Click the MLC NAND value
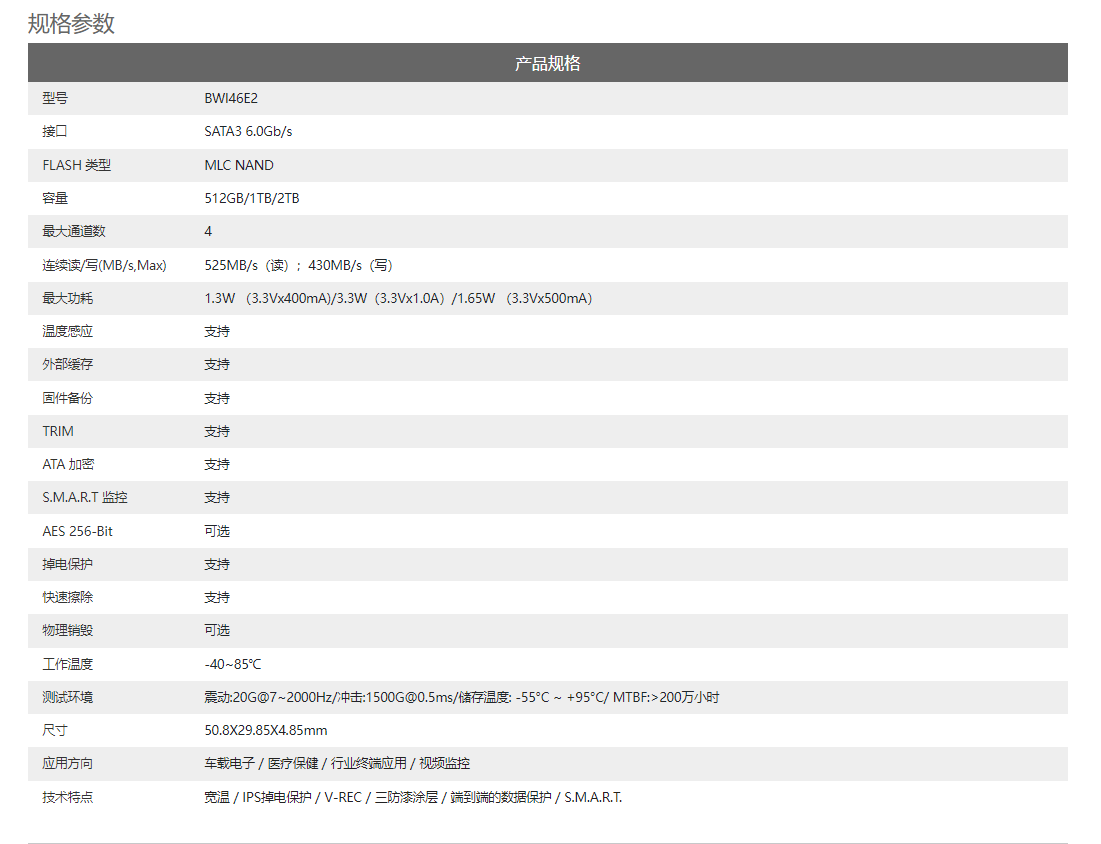The image size is (1101, 844). pos(239,165)
